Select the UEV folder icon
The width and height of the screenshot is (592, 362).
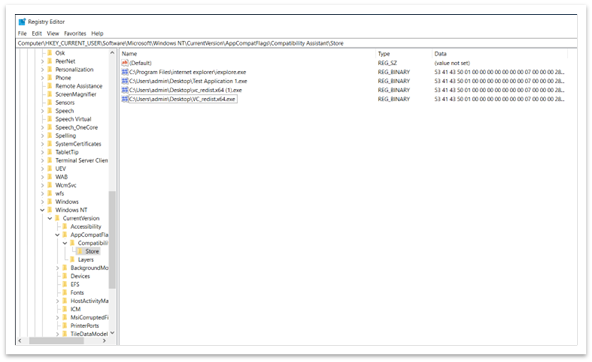50,169
